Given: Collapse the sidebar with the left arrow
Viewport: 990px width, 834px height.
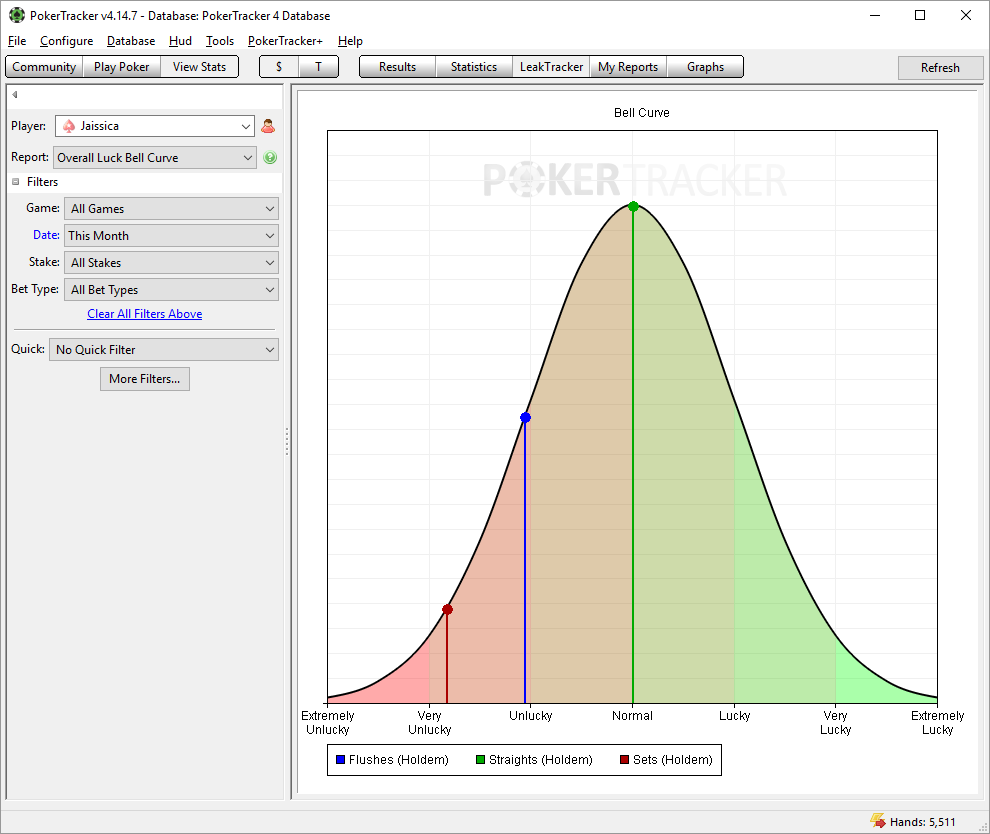Looking at the screenshot, I should coord(15,95).
